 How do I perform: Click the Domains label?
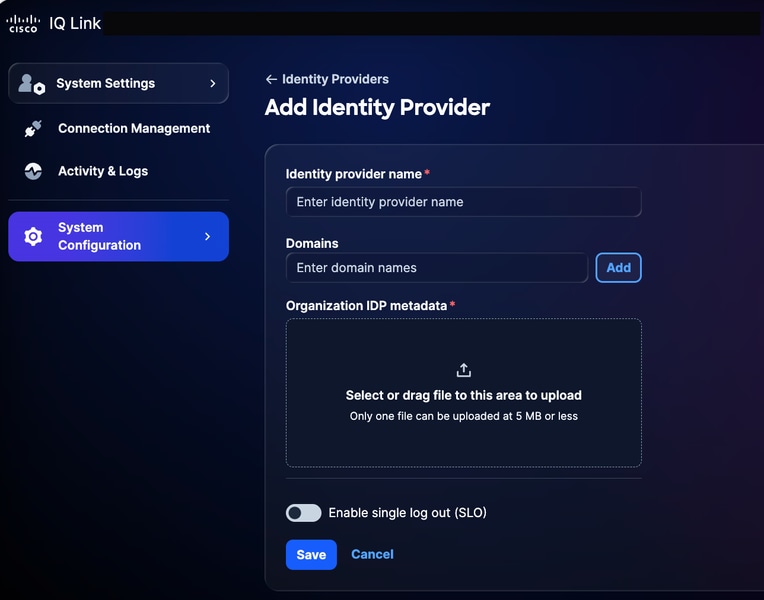click(312, 243)
